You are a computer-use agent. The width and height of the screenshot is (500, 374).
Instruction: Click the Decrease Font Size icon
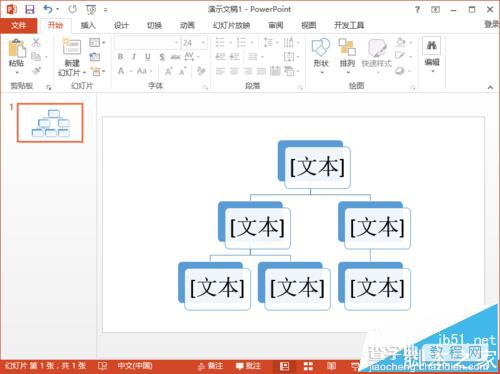183,71
